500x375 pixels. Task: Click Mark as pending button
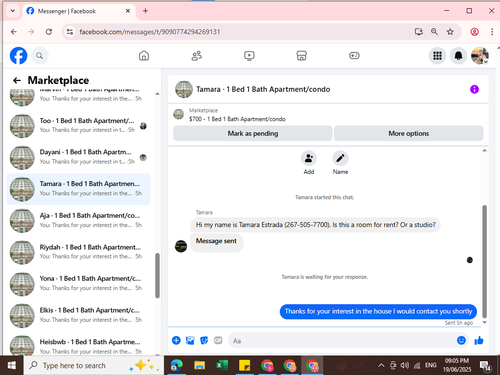pos(253,133)
